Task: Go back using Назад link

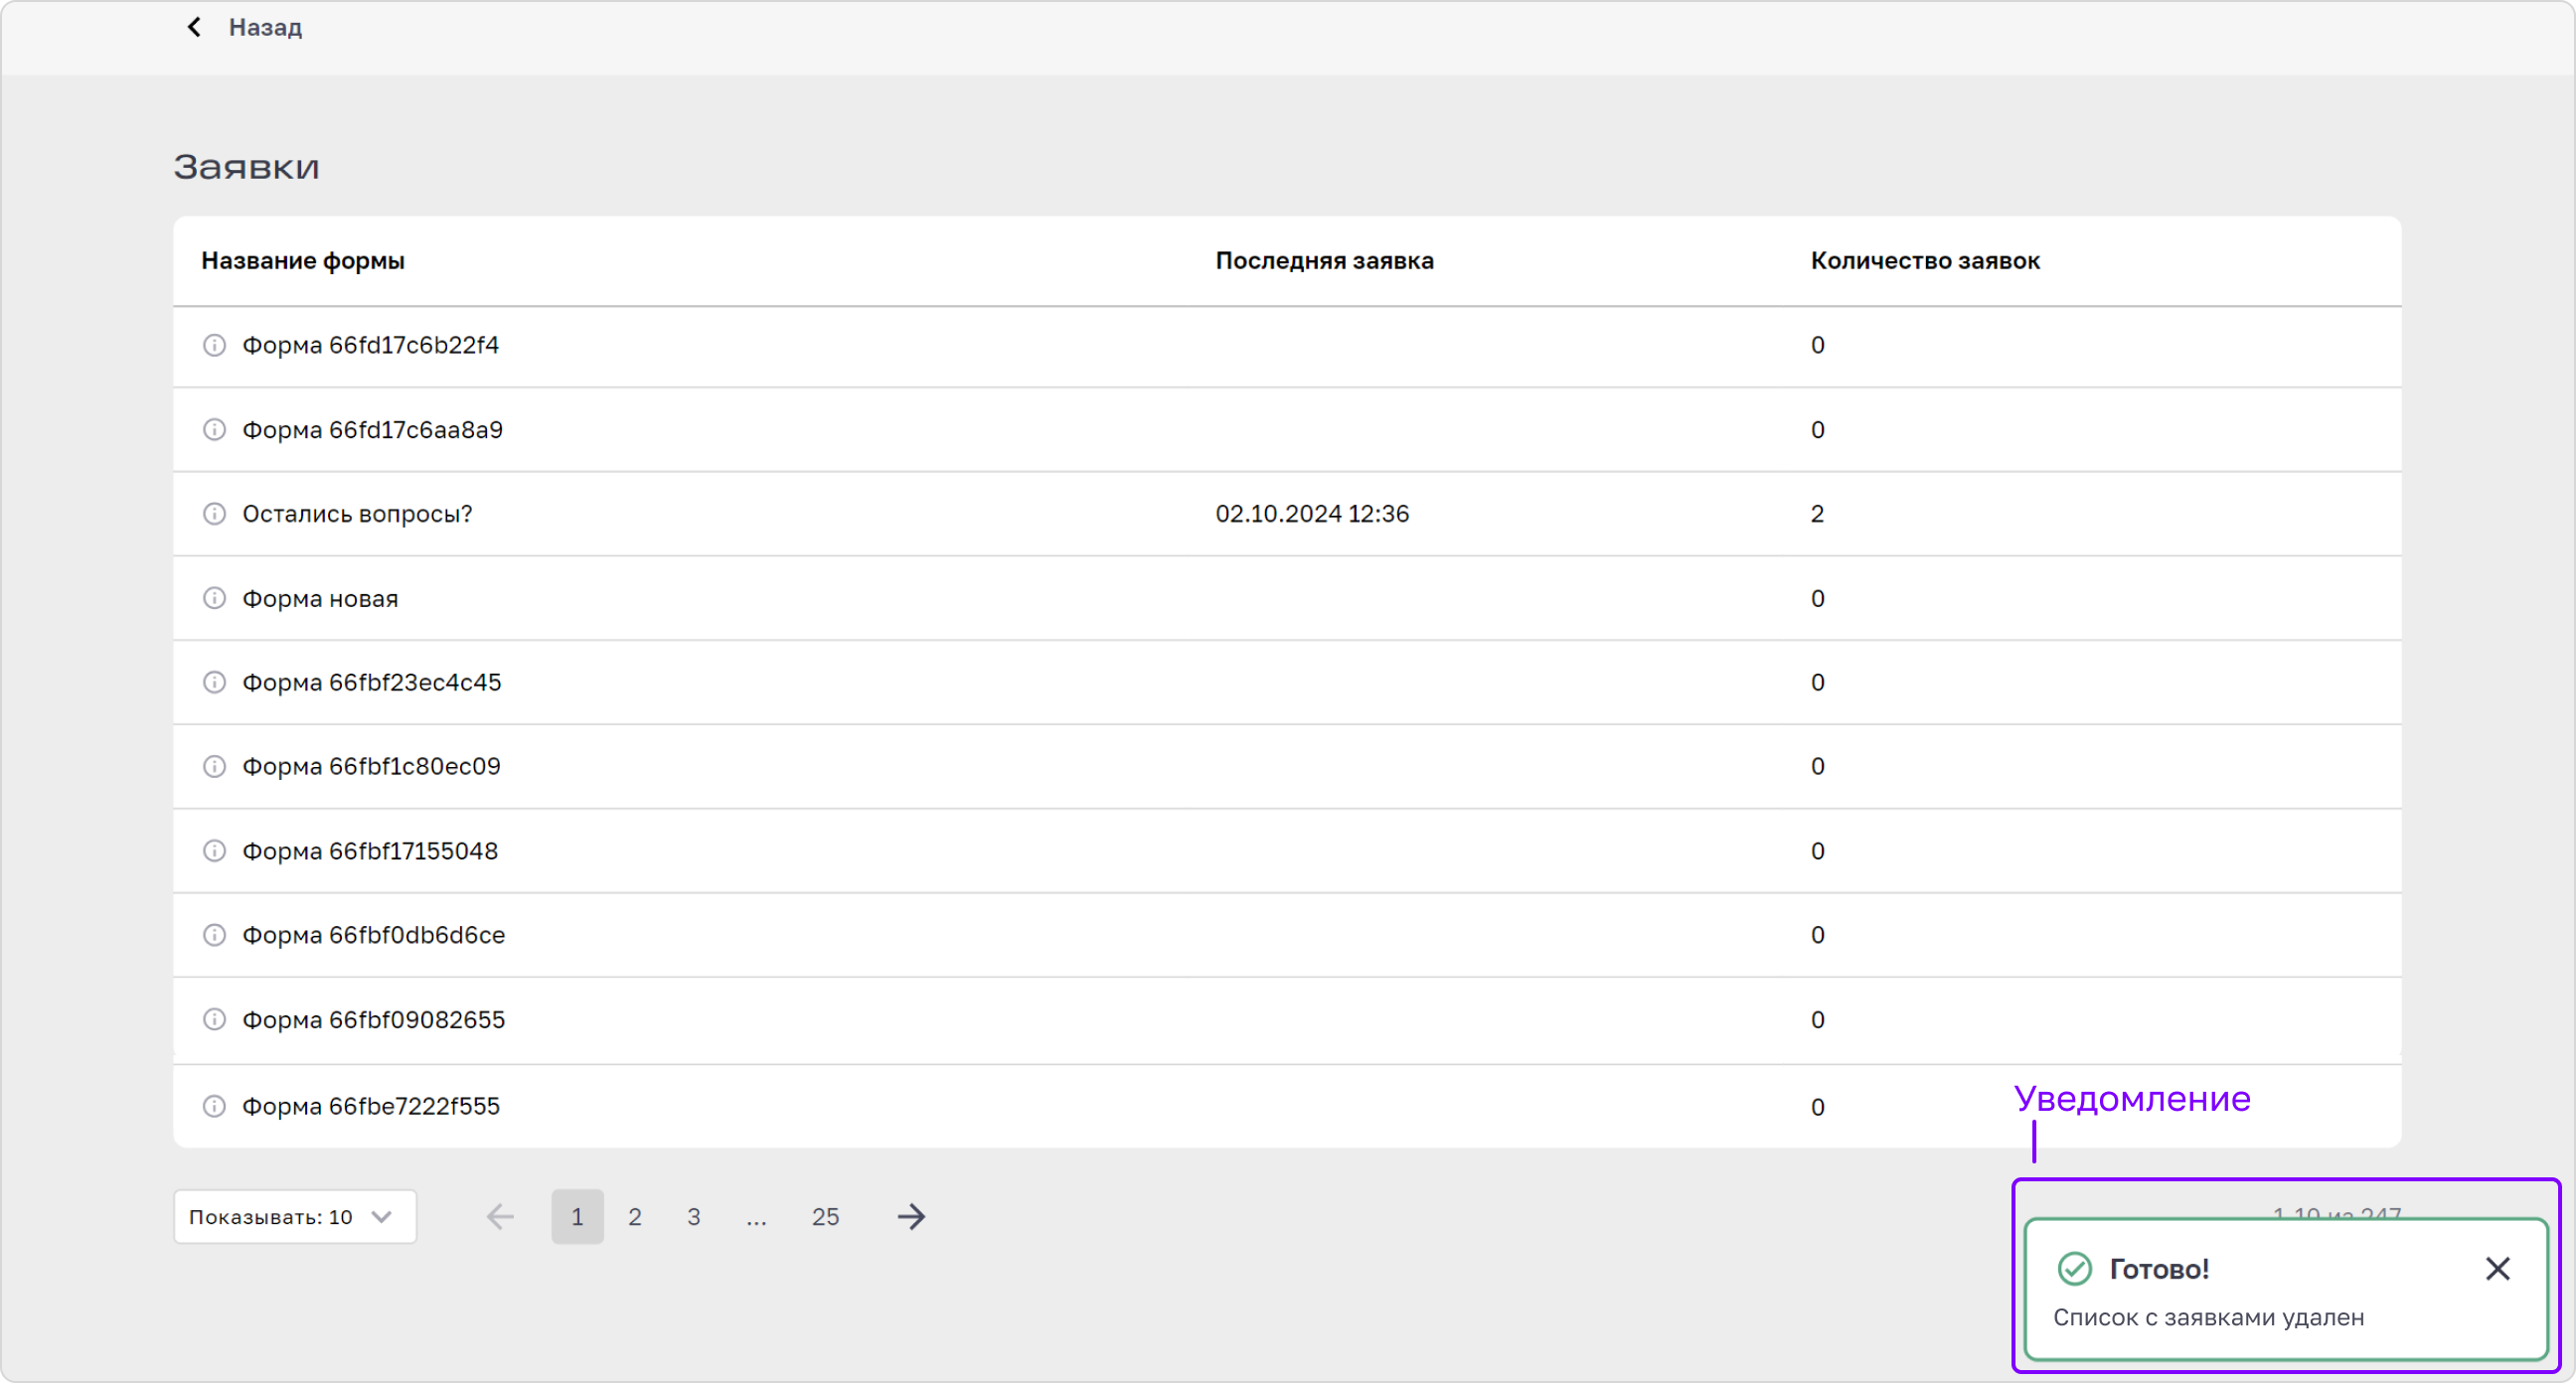Action: (245, 27)
